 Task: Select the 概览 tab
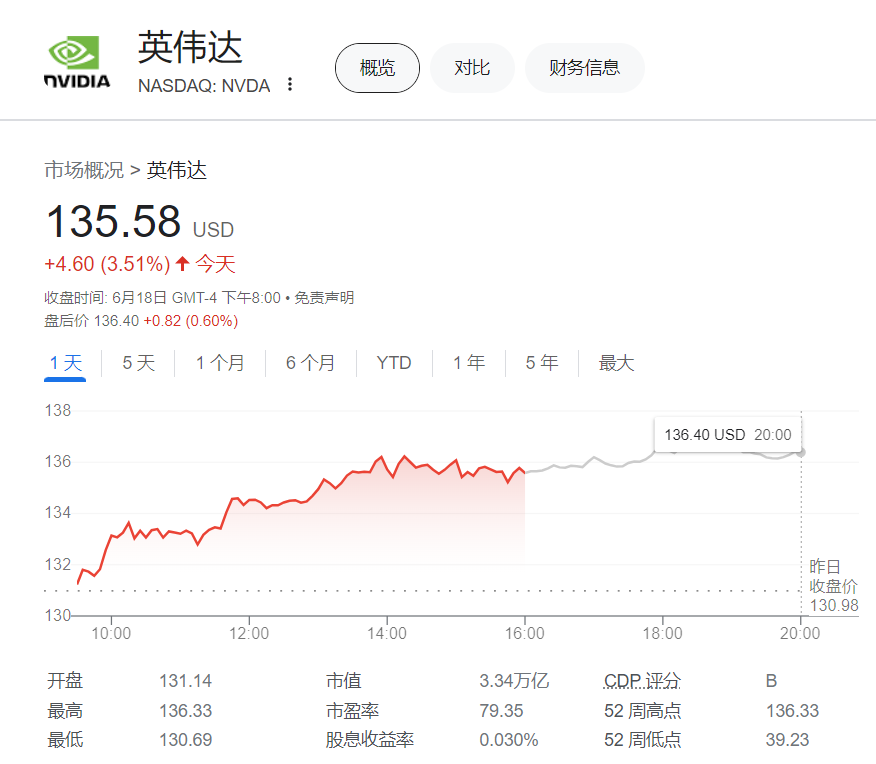click(377, 68)
